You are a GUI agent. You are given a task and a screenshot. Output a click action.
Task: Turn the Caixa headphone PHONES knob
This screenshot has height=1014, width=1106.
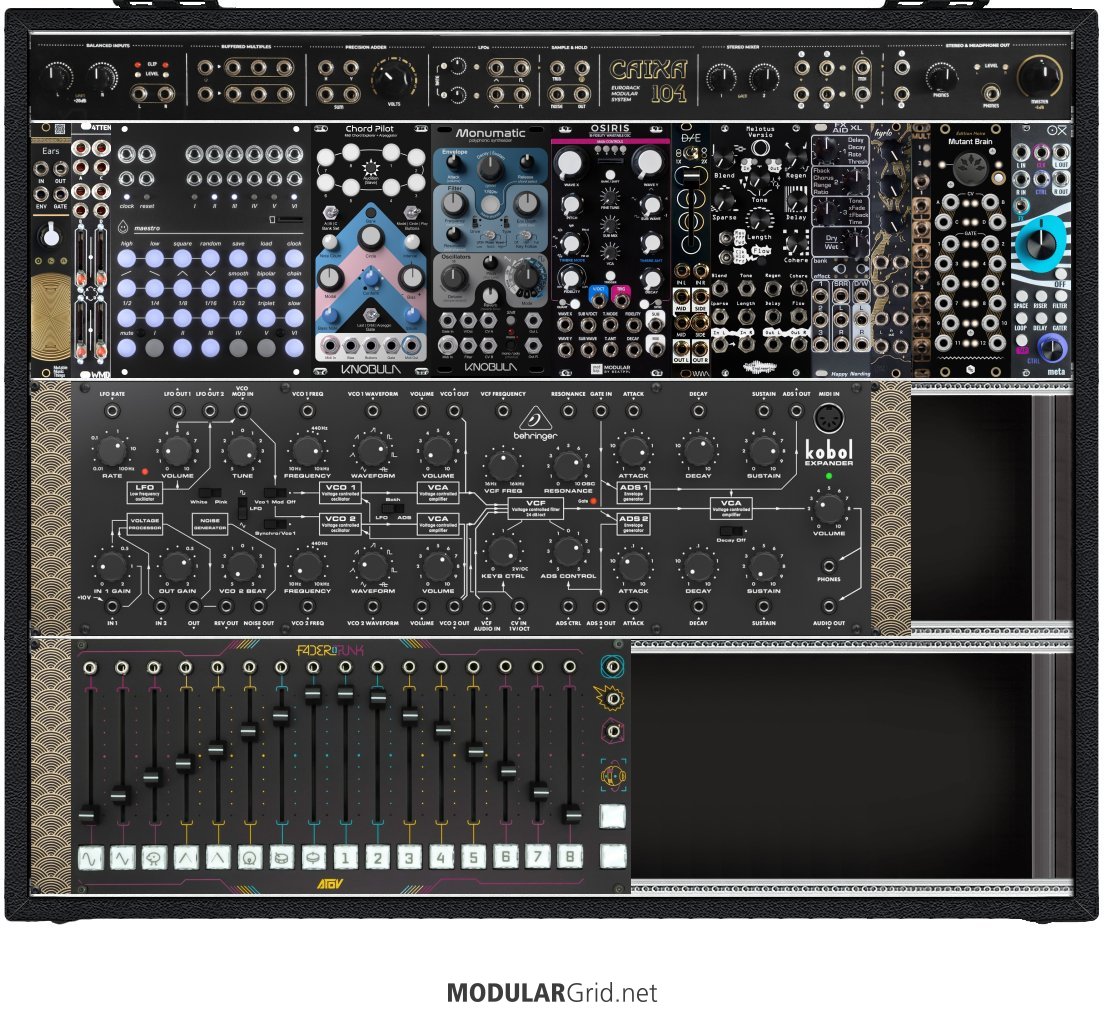click(941, 77)
